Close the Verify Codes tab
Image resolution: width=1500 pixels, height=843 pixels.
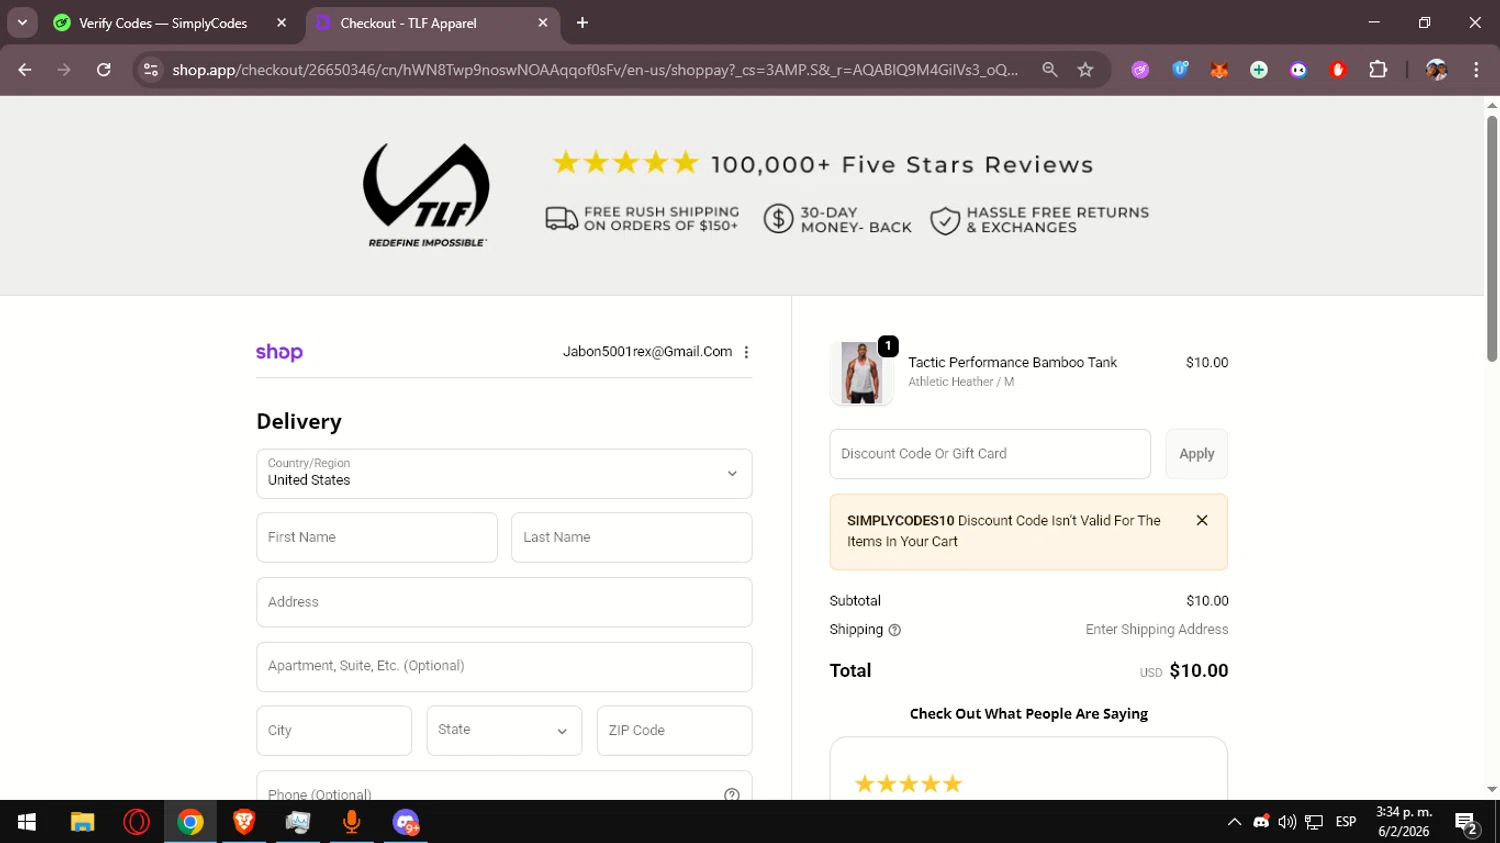pos(282,22)
